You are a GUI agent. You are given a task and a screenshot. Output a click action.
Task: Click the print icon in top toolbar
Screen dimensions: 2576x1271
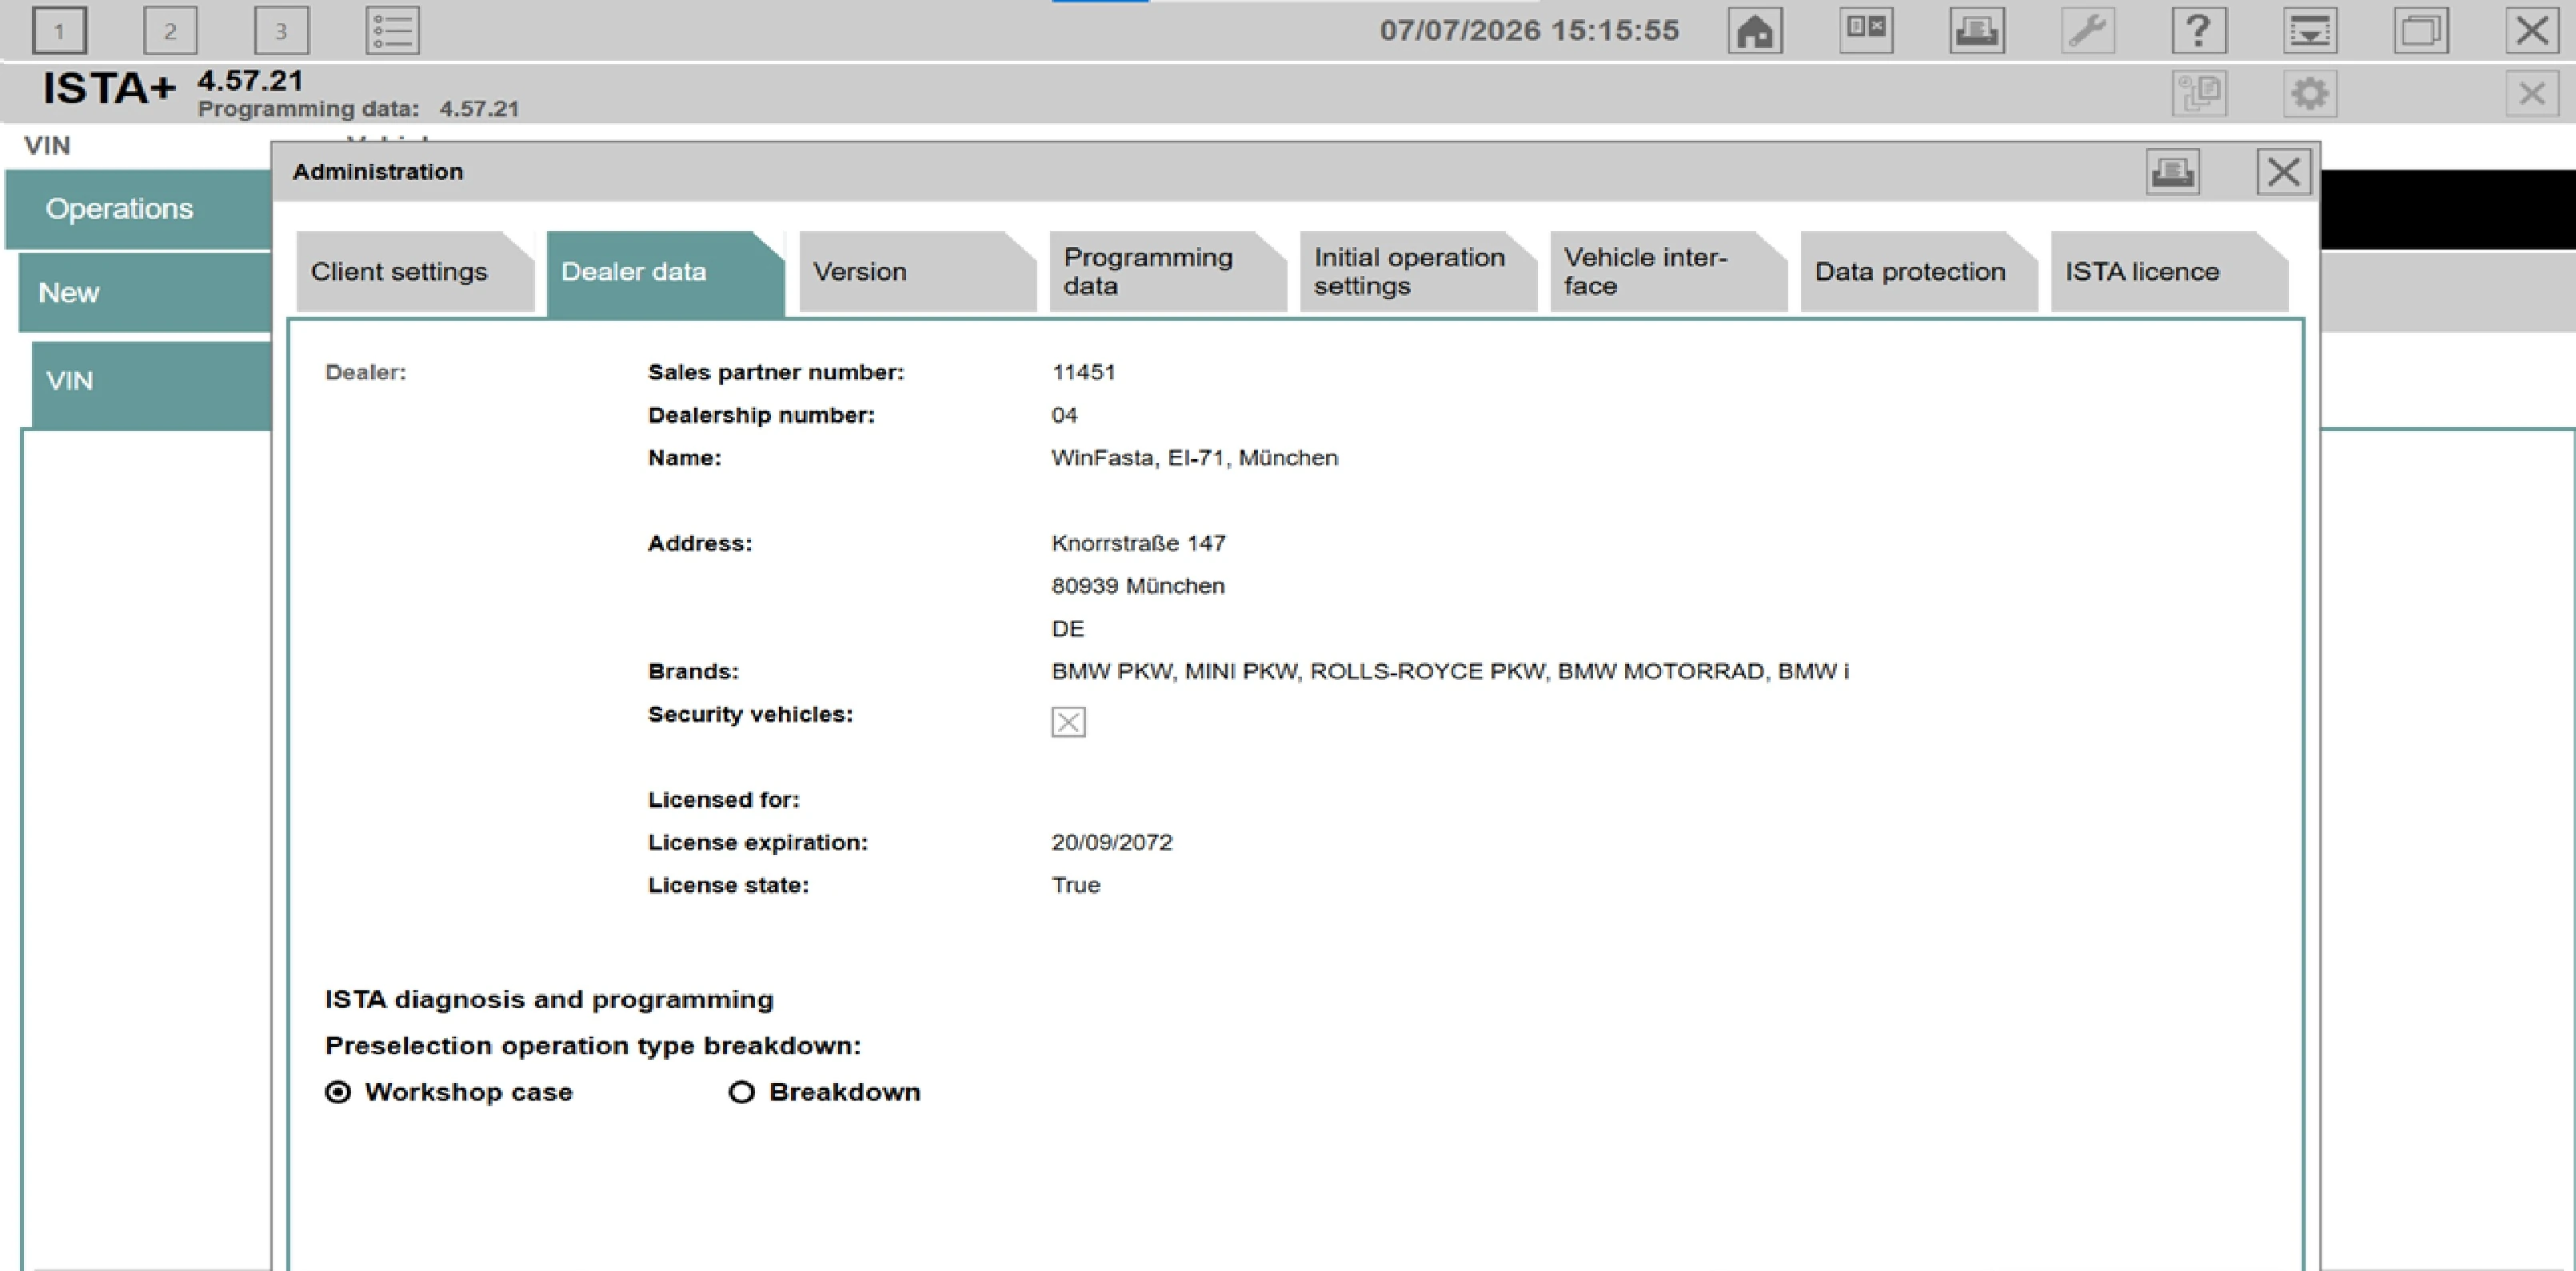tap(1977, 30)
